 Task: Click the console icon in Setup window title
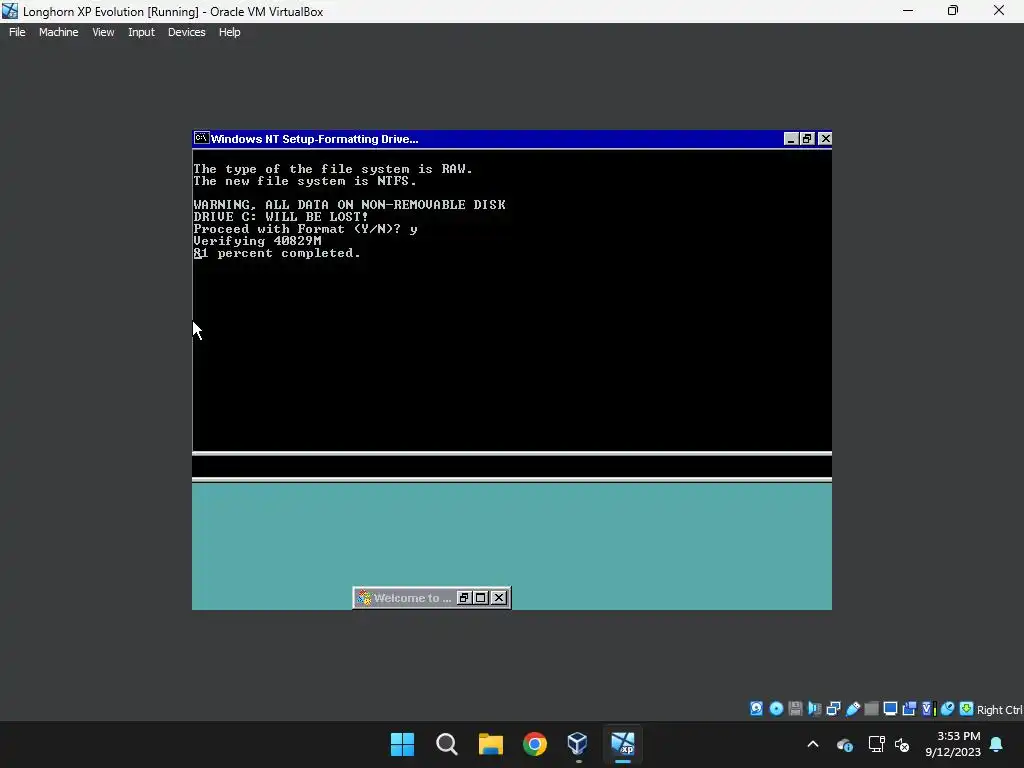point(201,138)
